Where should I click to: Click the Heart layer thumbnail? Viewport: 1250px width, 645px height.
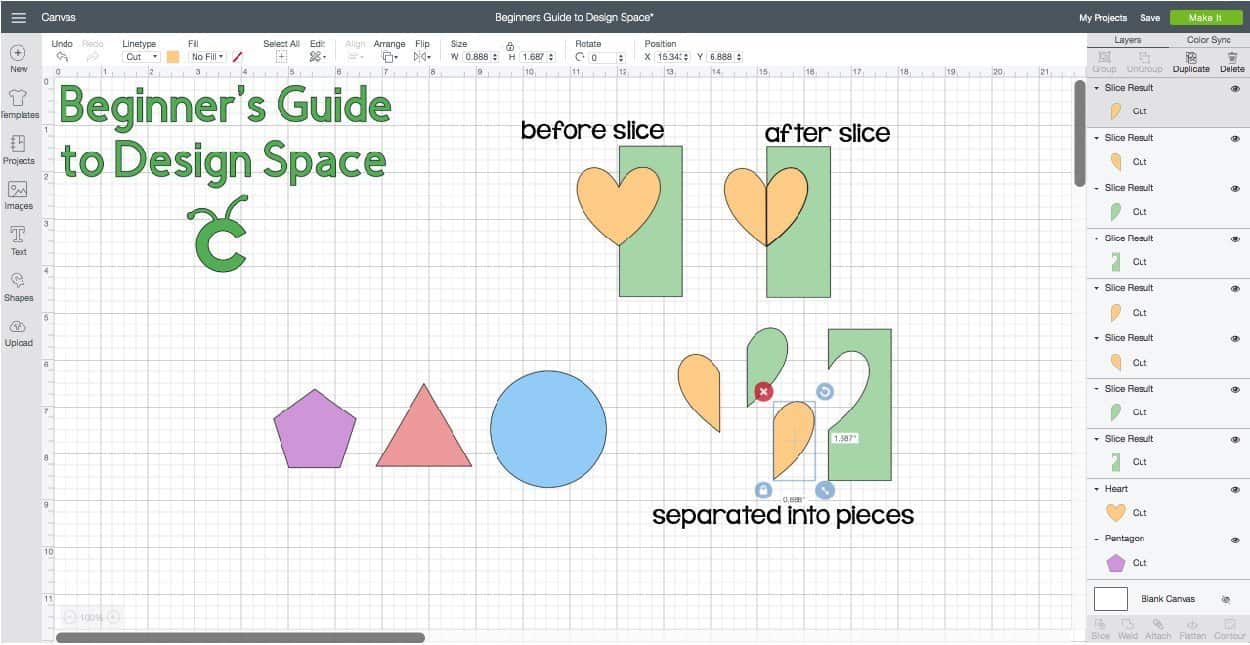(1115, 512)
